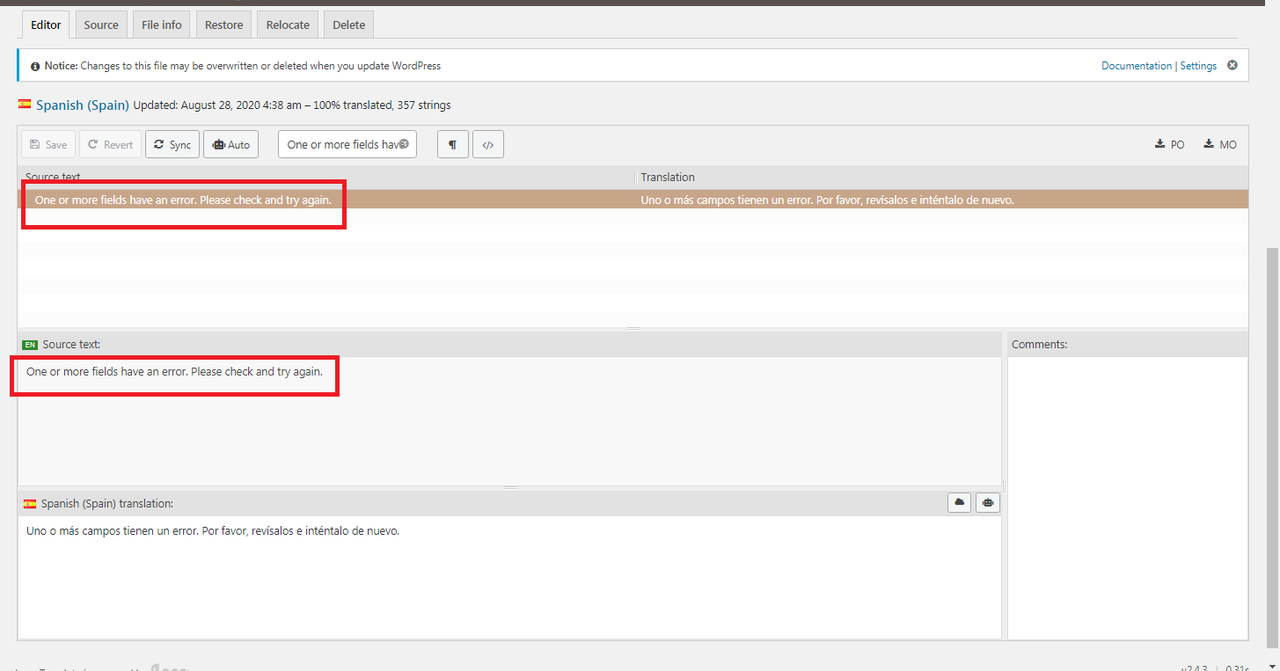
Task: Click the Spanish flag in translation header
Action: pos(30,504)
